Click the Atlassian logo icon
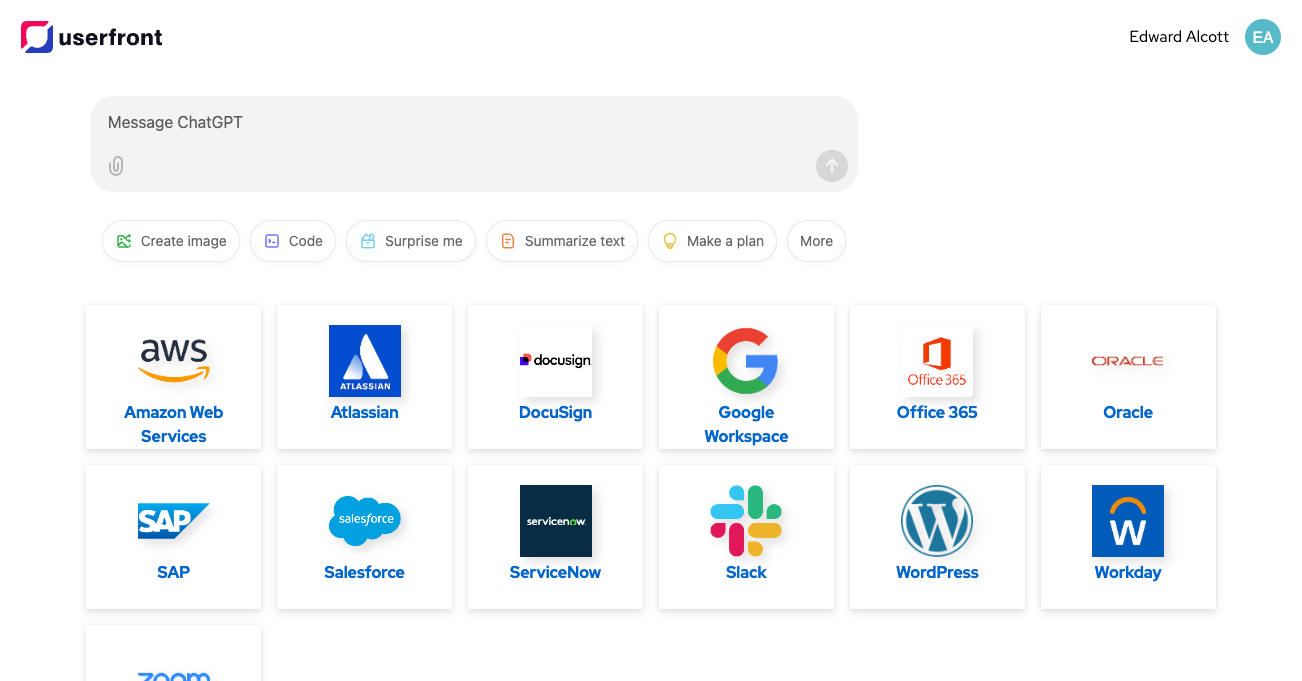 (x=365, y=361)
